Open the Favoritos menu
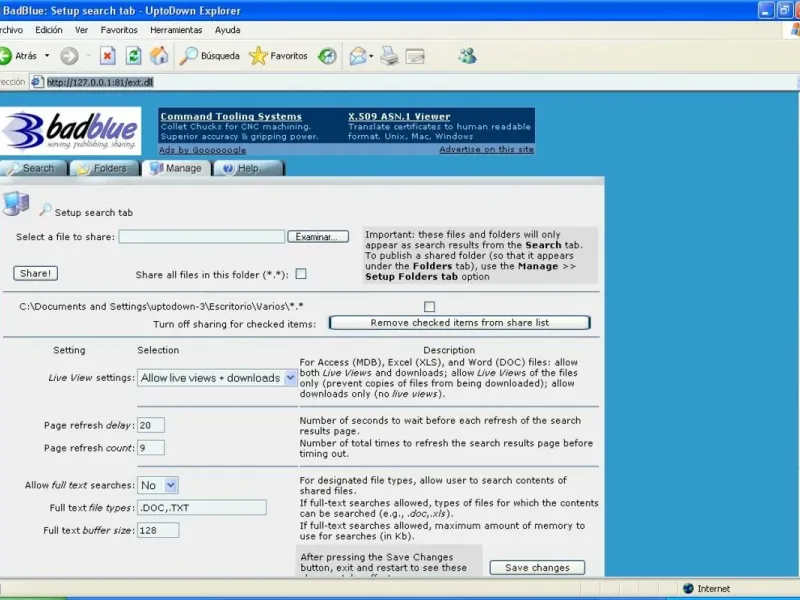Image resolution: width=800 pixels, height=600 pixels. pos(119,30)
